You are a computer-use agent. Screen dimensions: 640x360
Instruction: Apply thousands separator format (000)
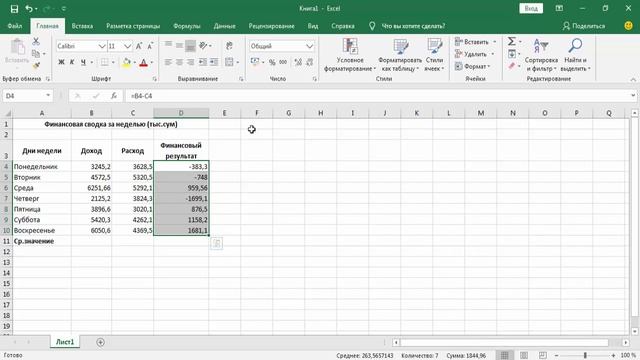click(283, 62)
